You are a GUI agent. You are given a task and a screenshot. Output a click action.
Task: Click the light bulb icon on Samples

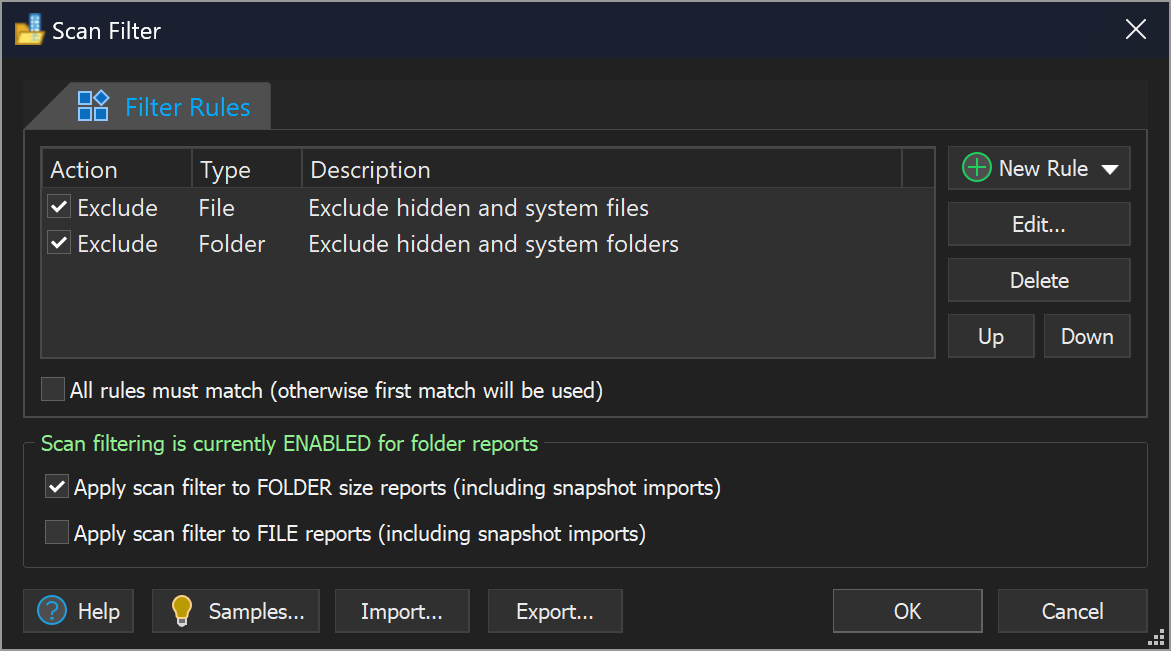click(x=181, y=611)
